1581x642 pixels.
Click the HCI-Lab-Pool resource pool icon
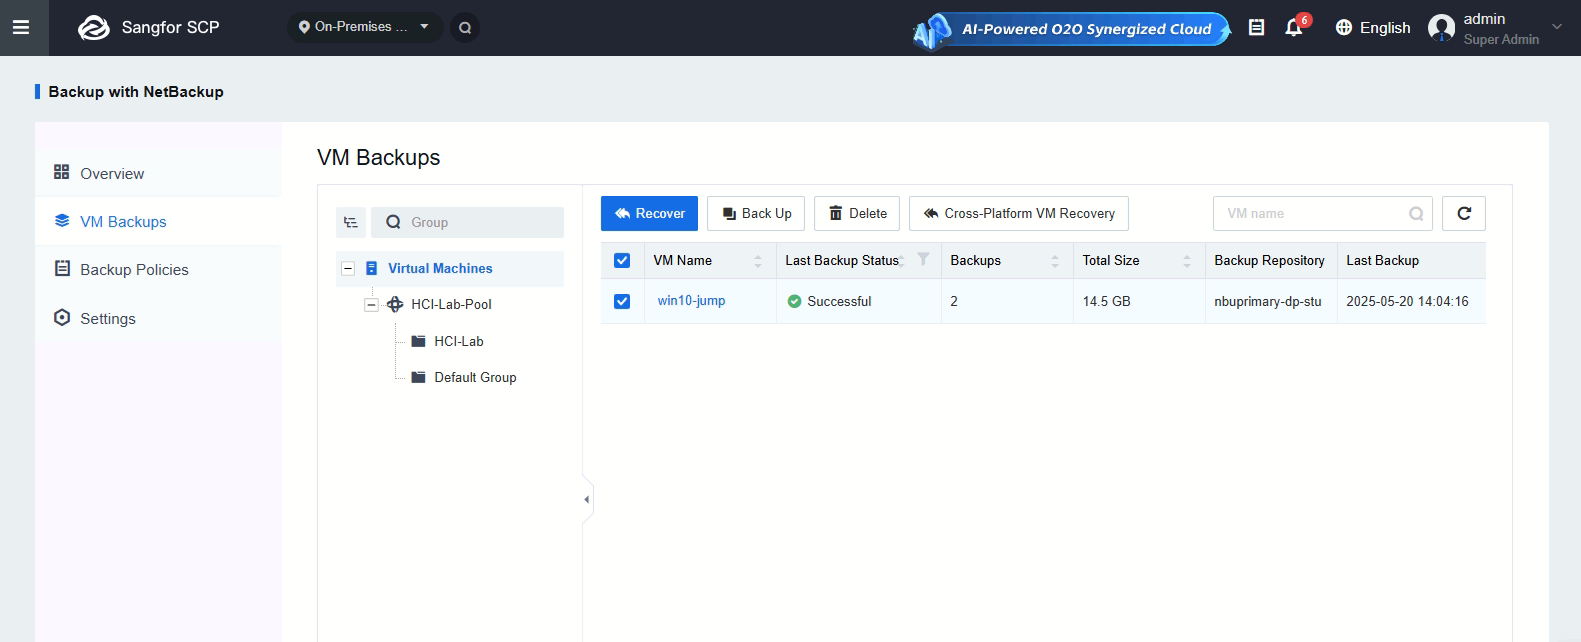pos(395,304)
